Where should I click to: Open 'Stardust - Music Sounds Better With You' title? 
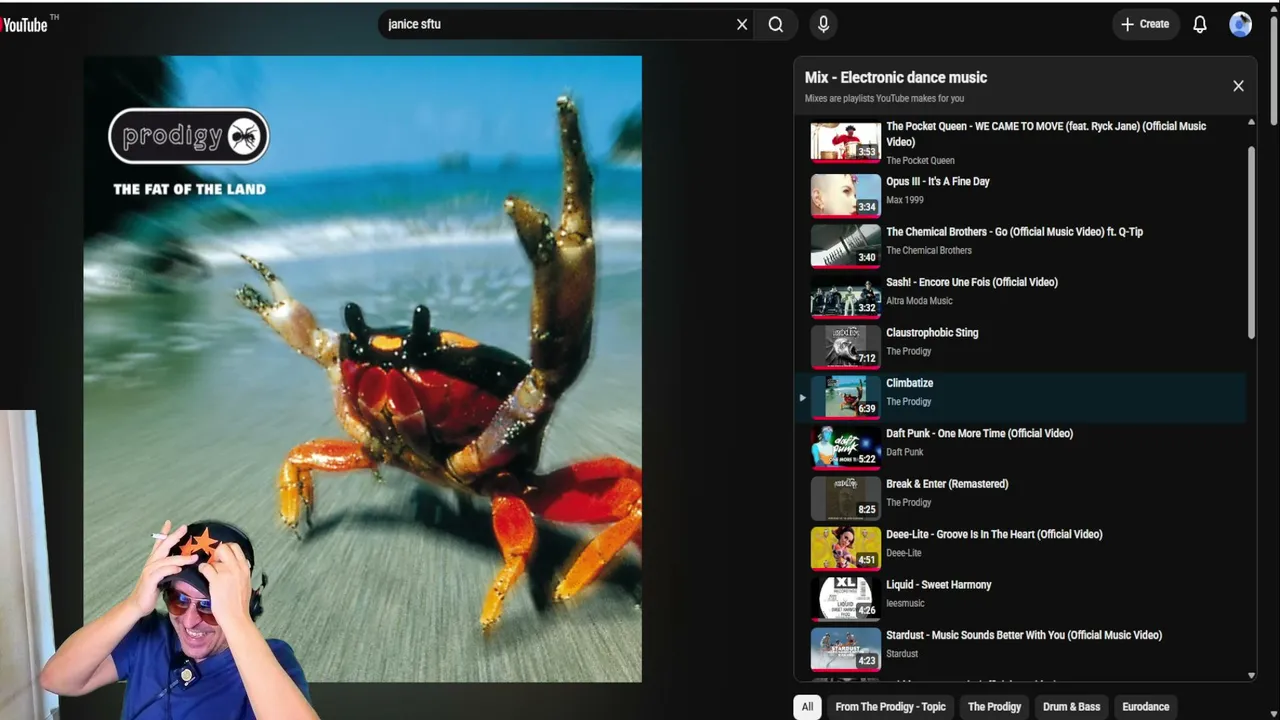point(1024,635)
